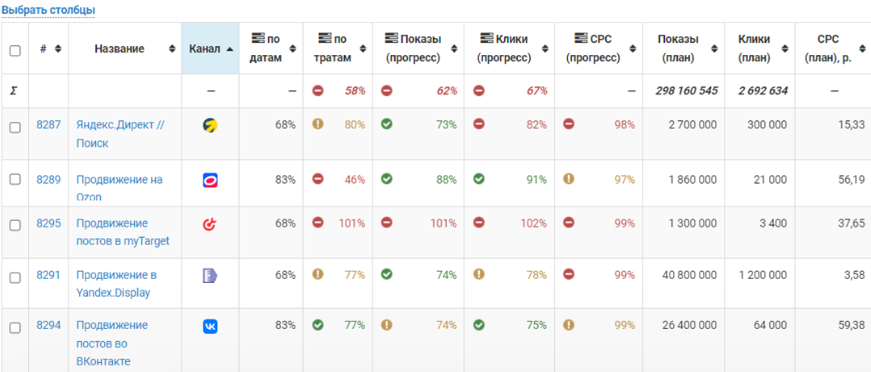Open the Выбрать столбцы link
This screenshot has width=871, height=372.
tap(48, 10)
